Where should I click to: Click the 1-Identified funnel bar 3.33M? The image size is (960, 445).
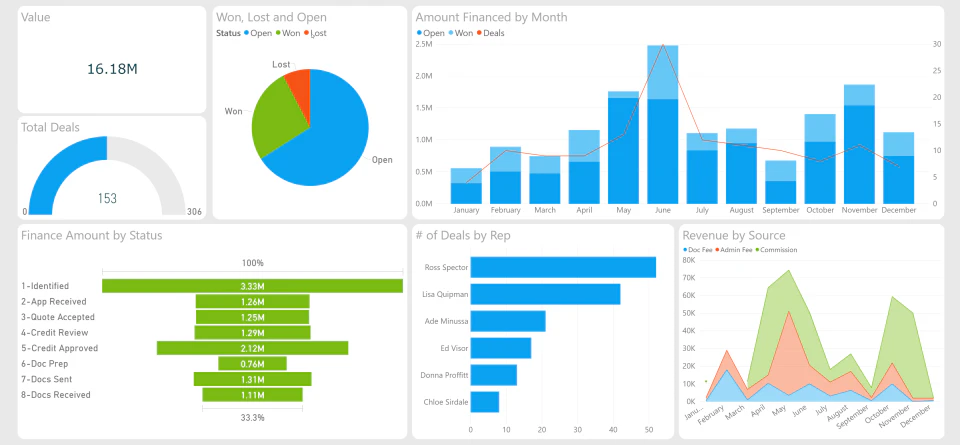[x=252, y=286]
